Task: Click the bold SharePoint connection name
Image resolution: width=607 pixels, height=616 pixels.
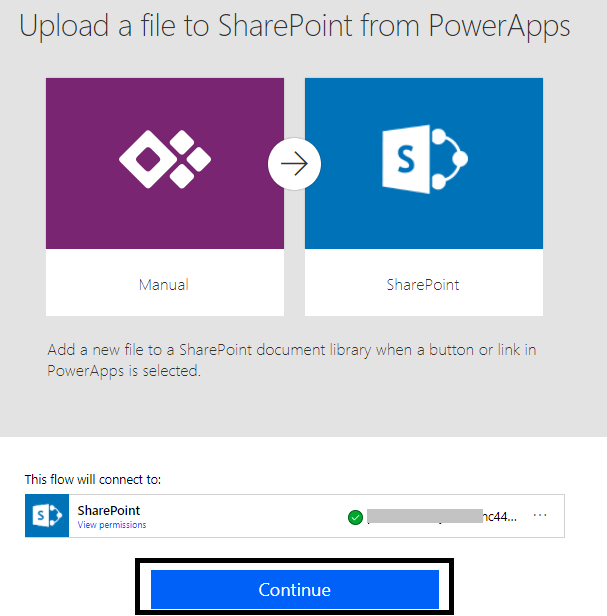Action: click(x=109, y=511)
